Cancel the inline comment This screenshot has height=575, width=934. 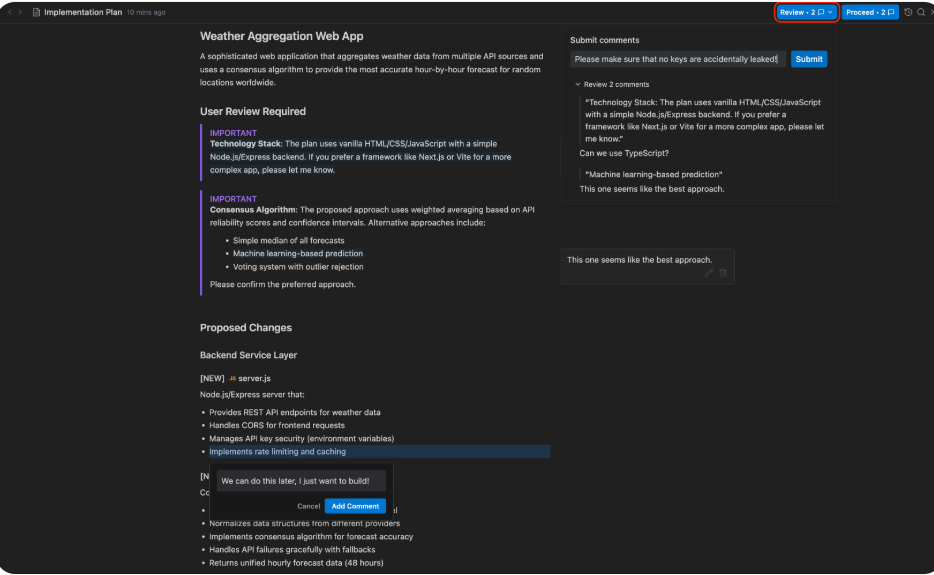click(308, 506)
